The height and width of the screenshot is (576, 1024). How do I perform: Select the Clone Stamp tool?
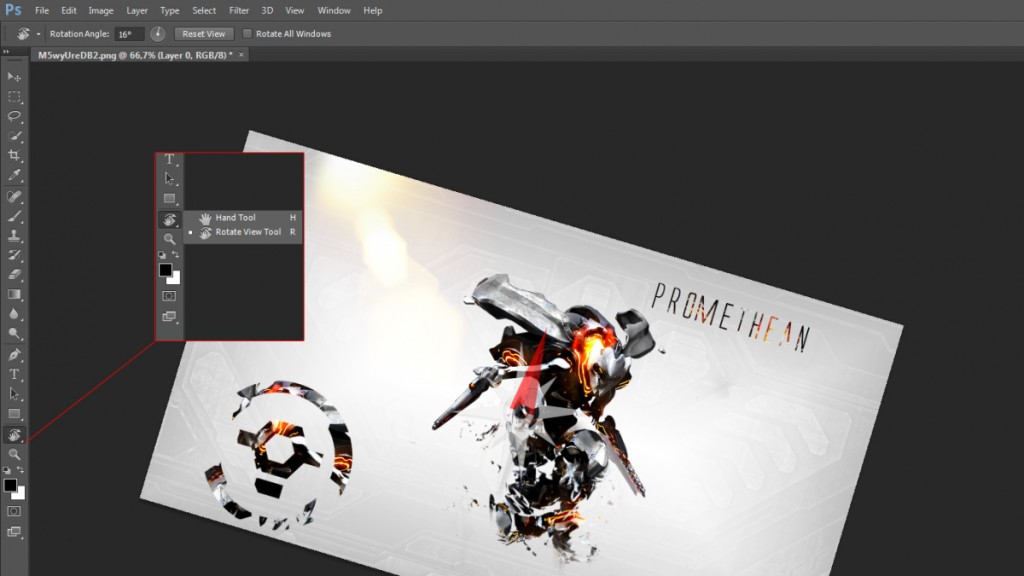click(14, 236)
